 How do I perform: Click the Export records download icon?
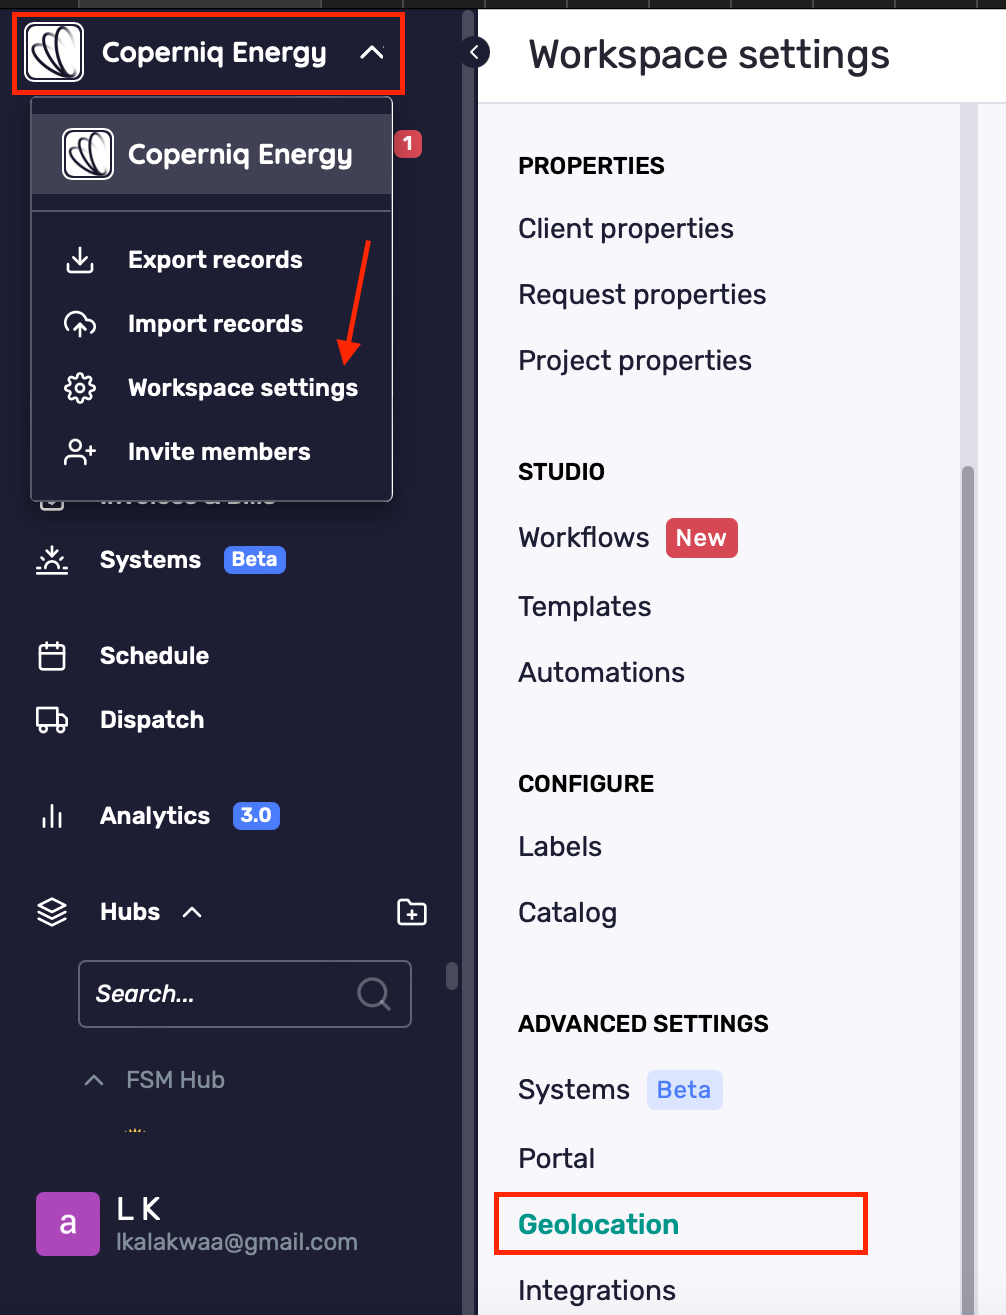(80, 260)
